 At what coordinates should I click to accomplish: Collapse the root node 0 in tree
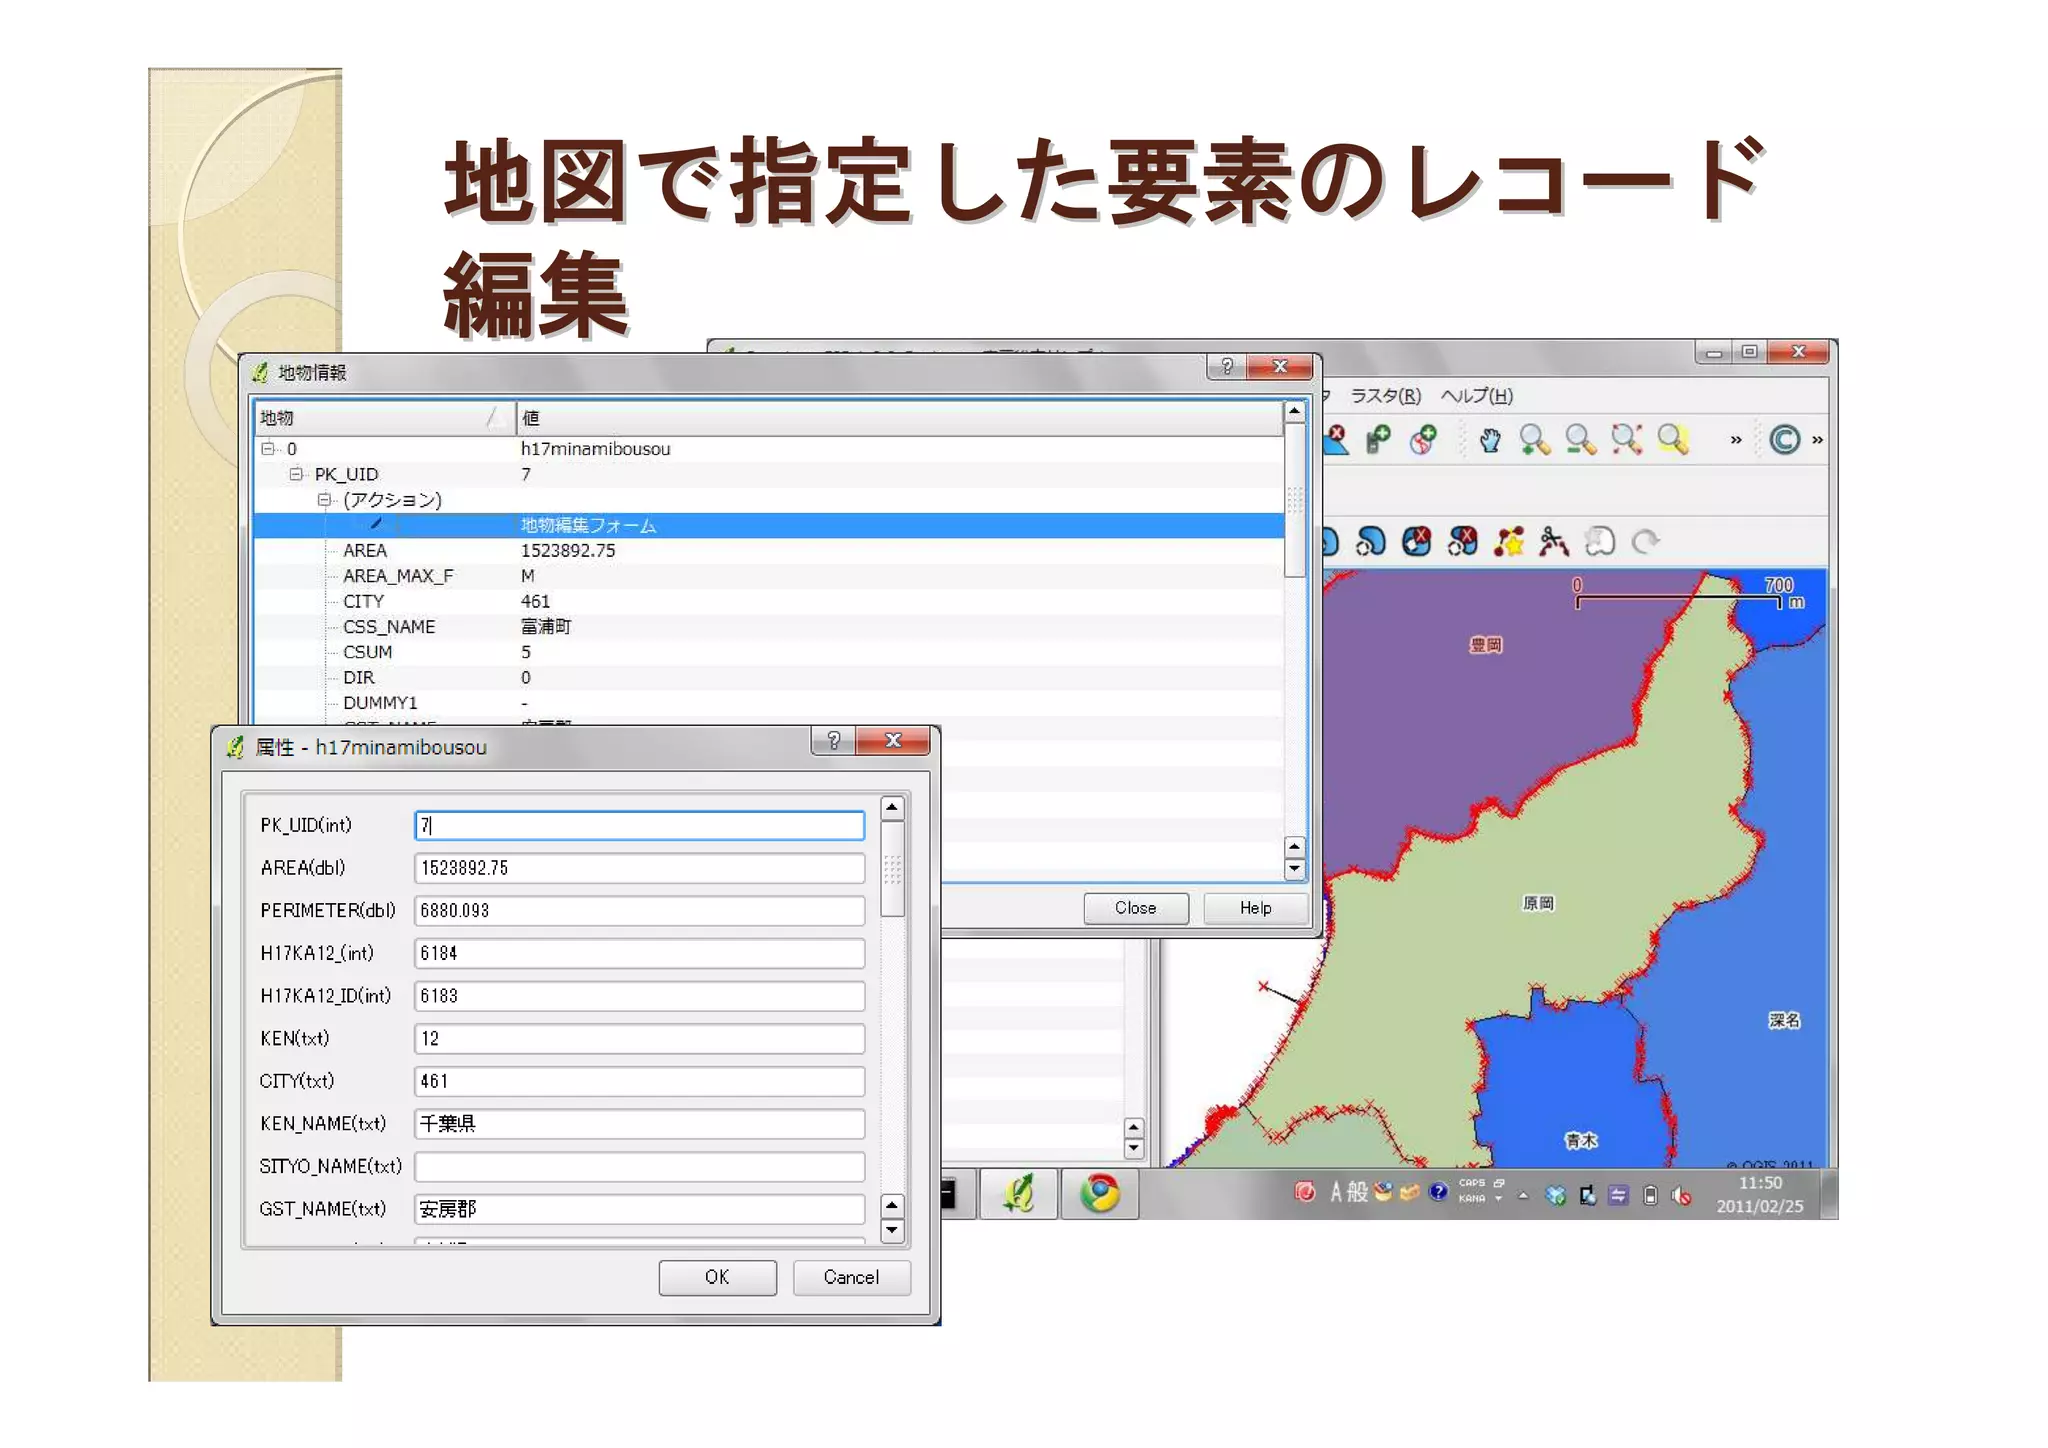267,449
